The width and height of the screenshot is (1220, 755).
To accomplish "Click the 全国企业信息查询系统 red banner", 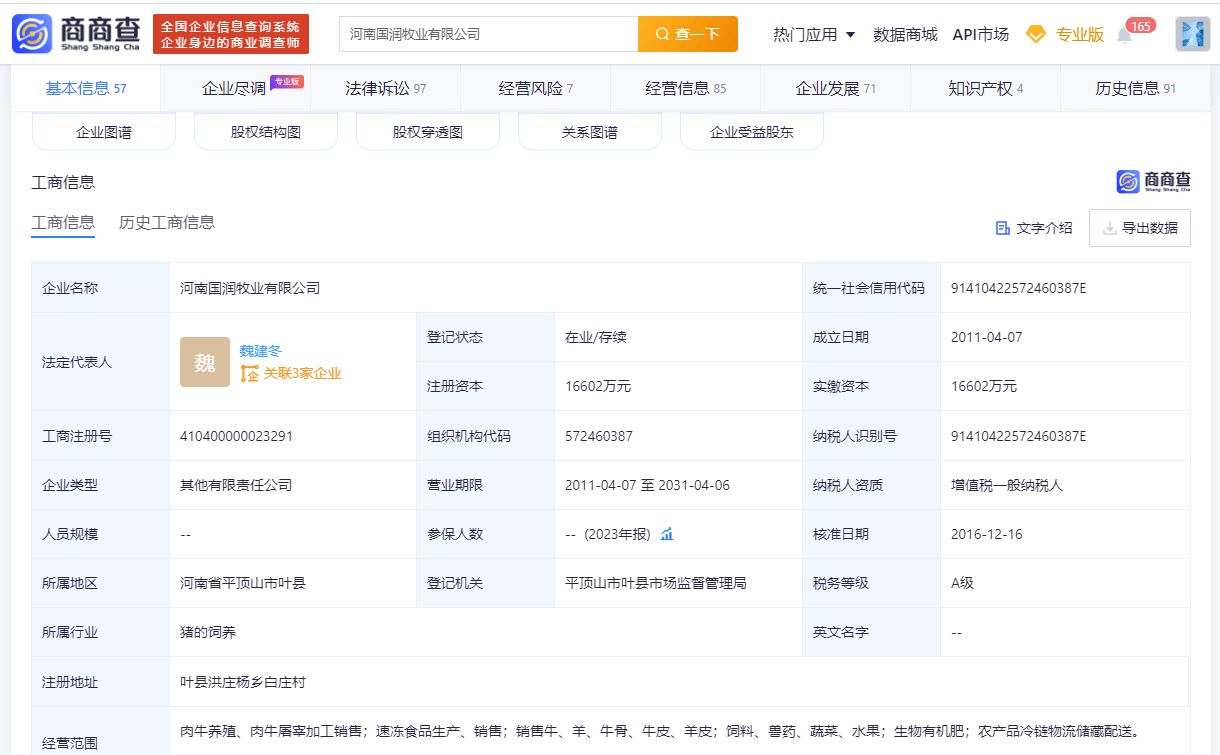I will 231,34.
